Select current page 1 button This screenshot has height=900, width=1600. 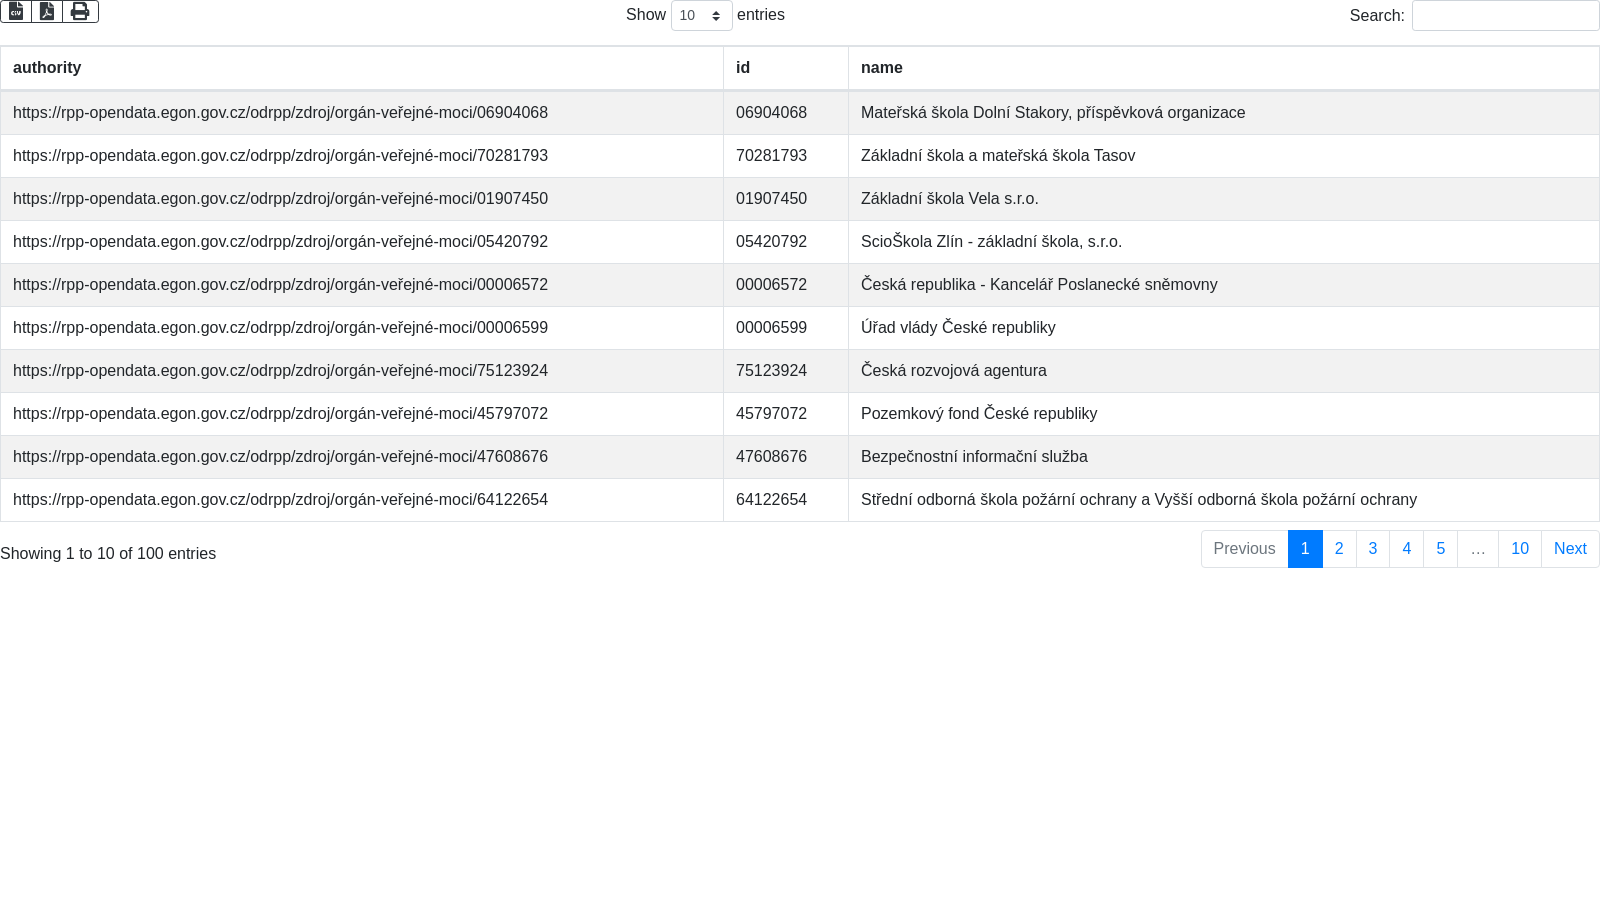tap(1305, 549)
